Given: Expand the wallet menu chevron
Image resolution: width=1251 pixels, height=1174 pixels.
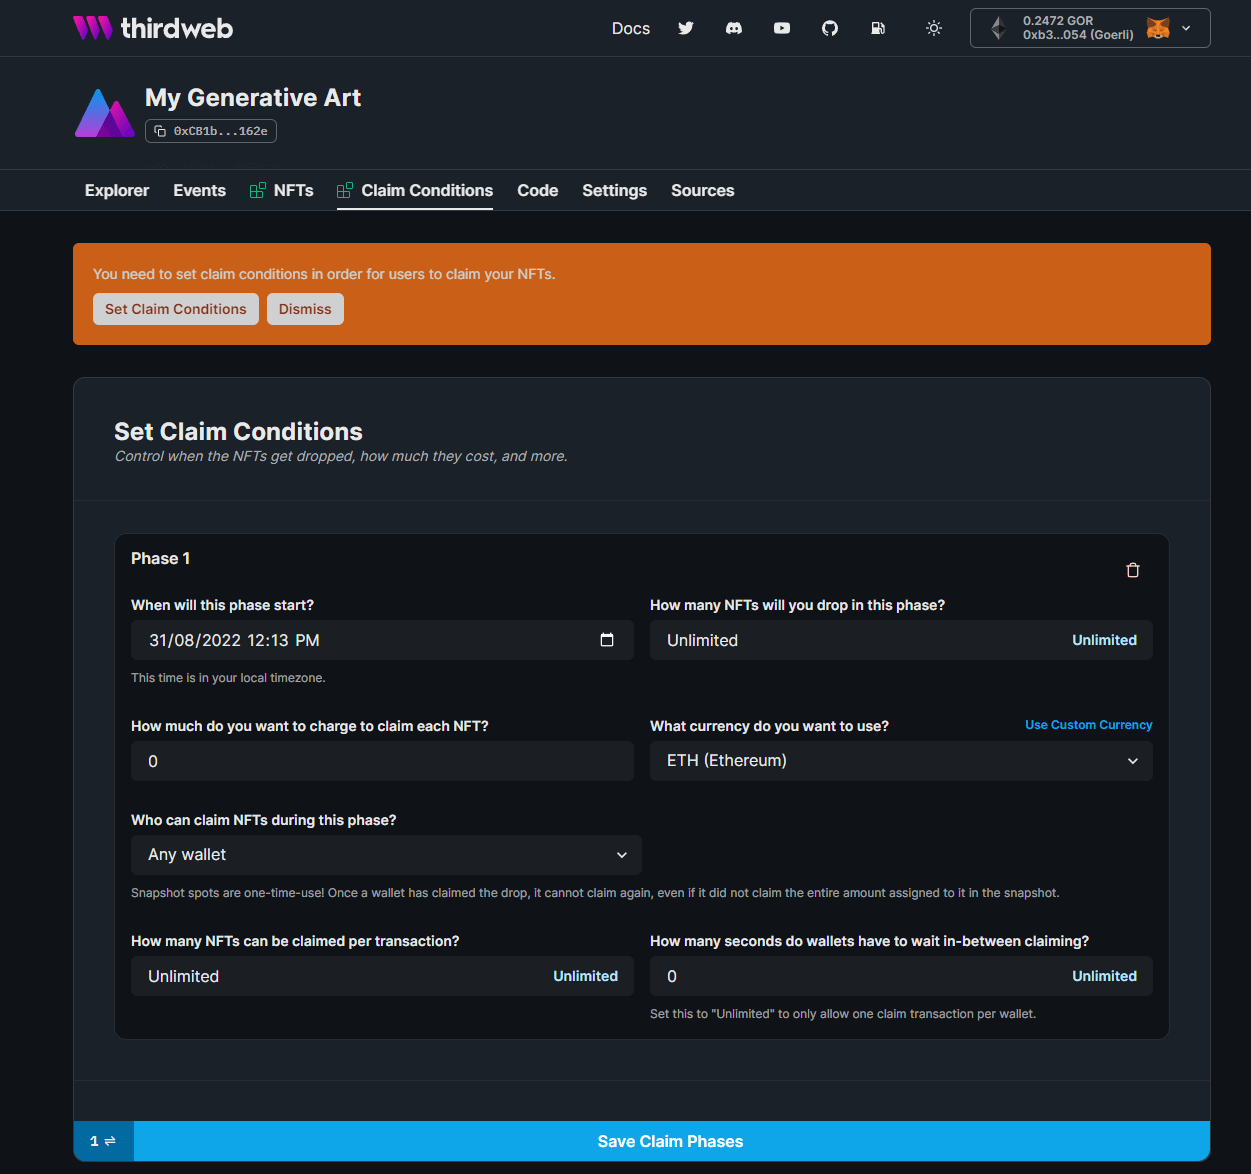Looking at the screenshot, I should pos(1186,28).
